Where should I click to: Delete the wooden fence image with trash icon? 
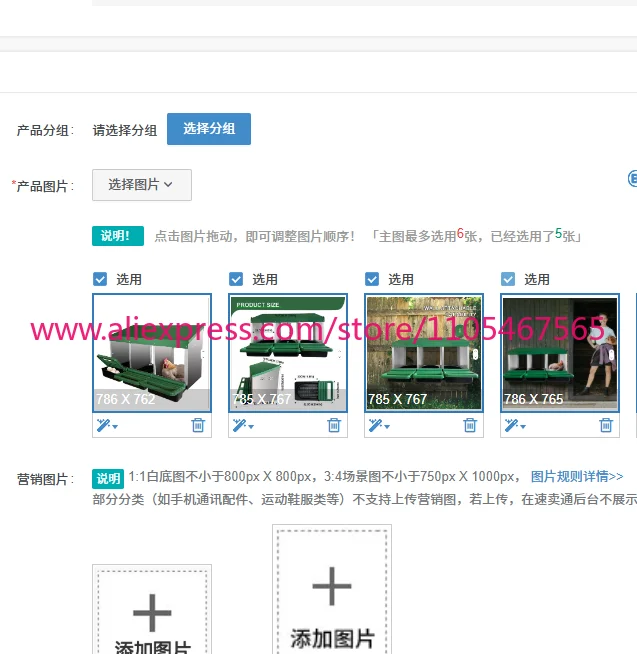pos(470,425)
